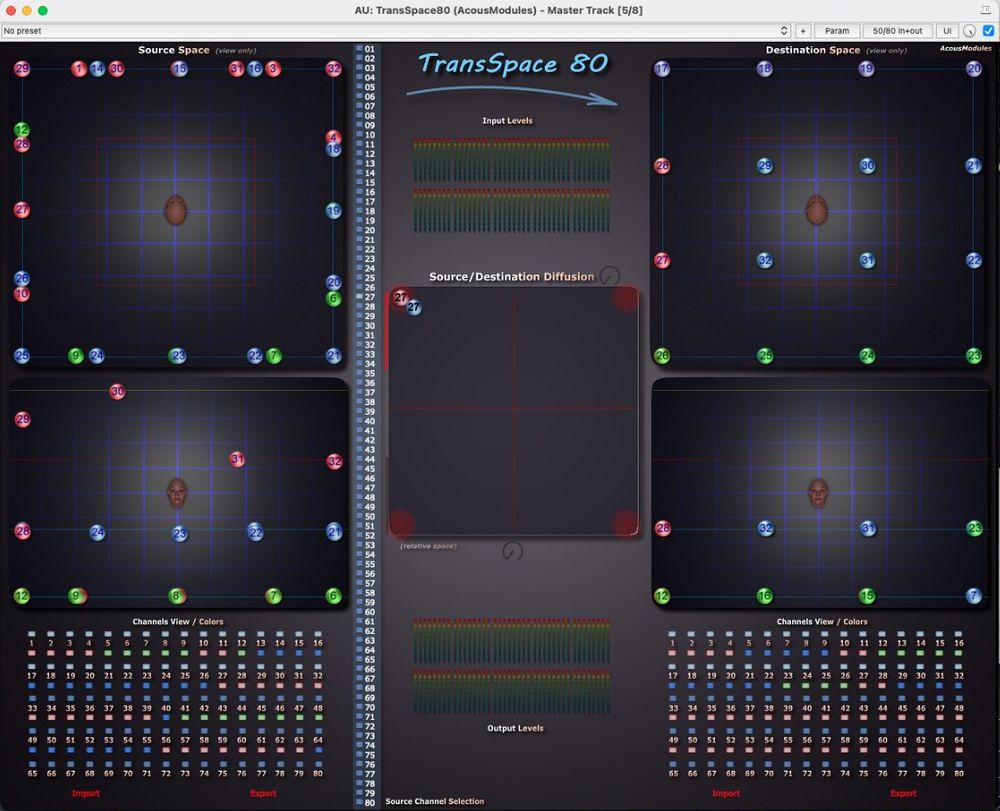Select blue ball 16 in Source Space

(254, 68)
